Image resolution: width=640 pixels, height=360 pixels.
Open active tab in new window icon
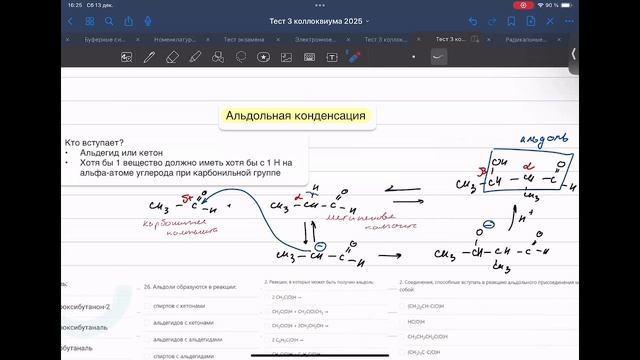pos(475,40)
